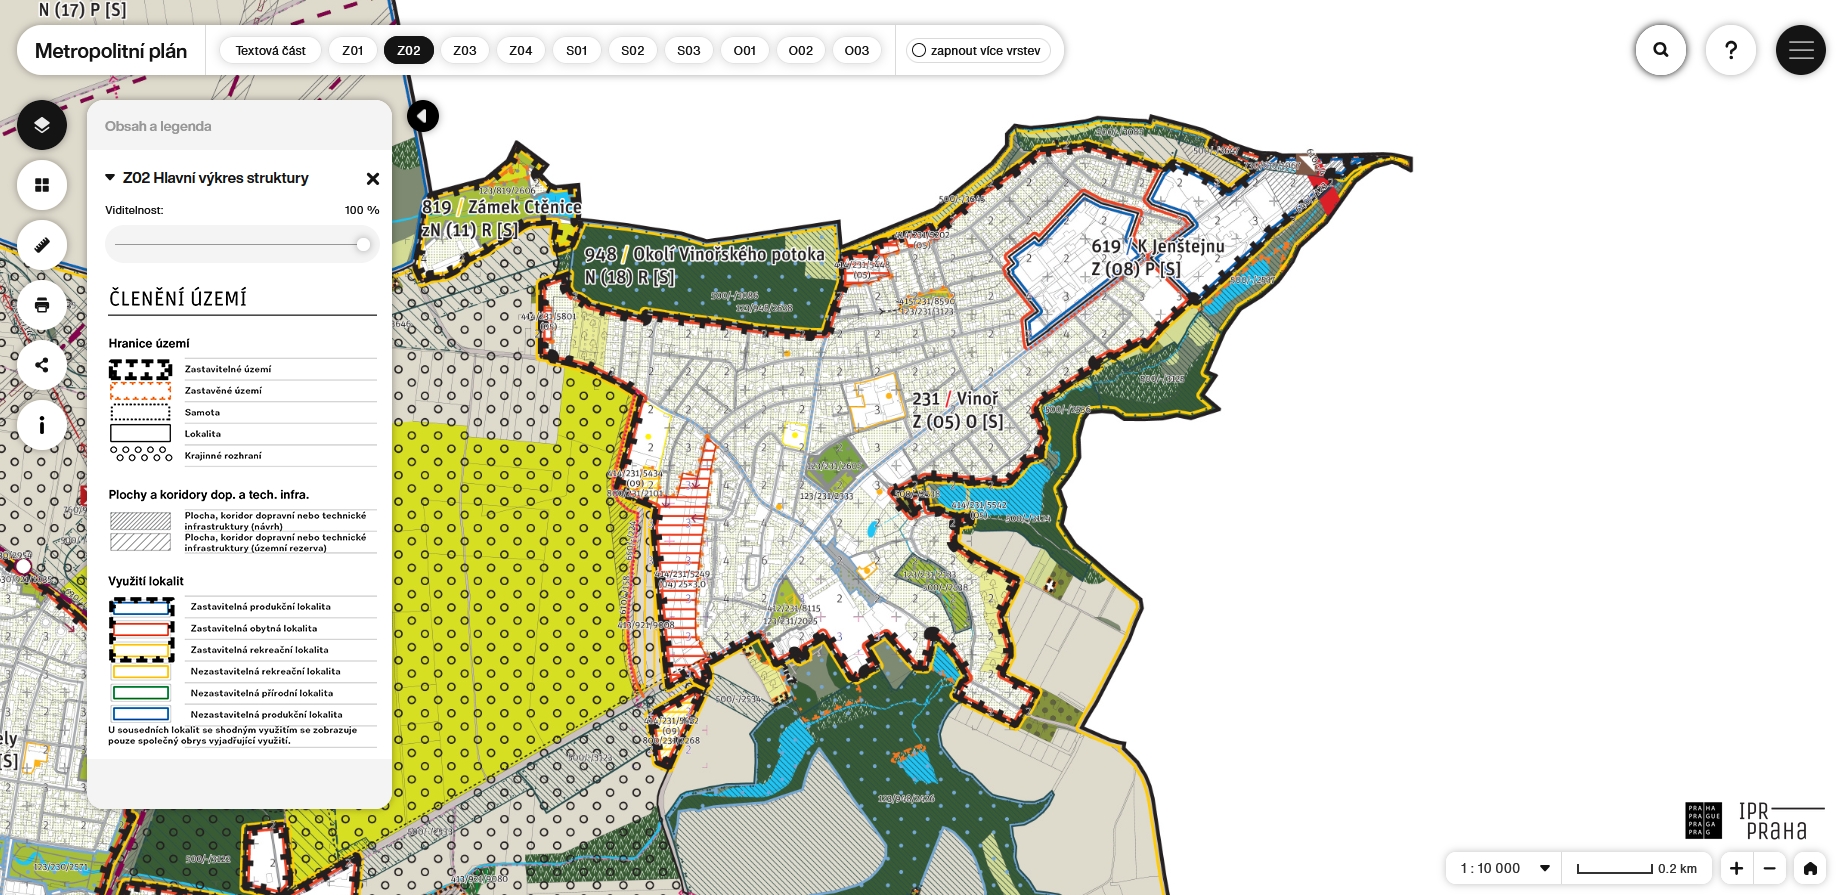This screenshot has width=1837, height=895.
Task: Open the layers panel icon
Action: (42, 125)
